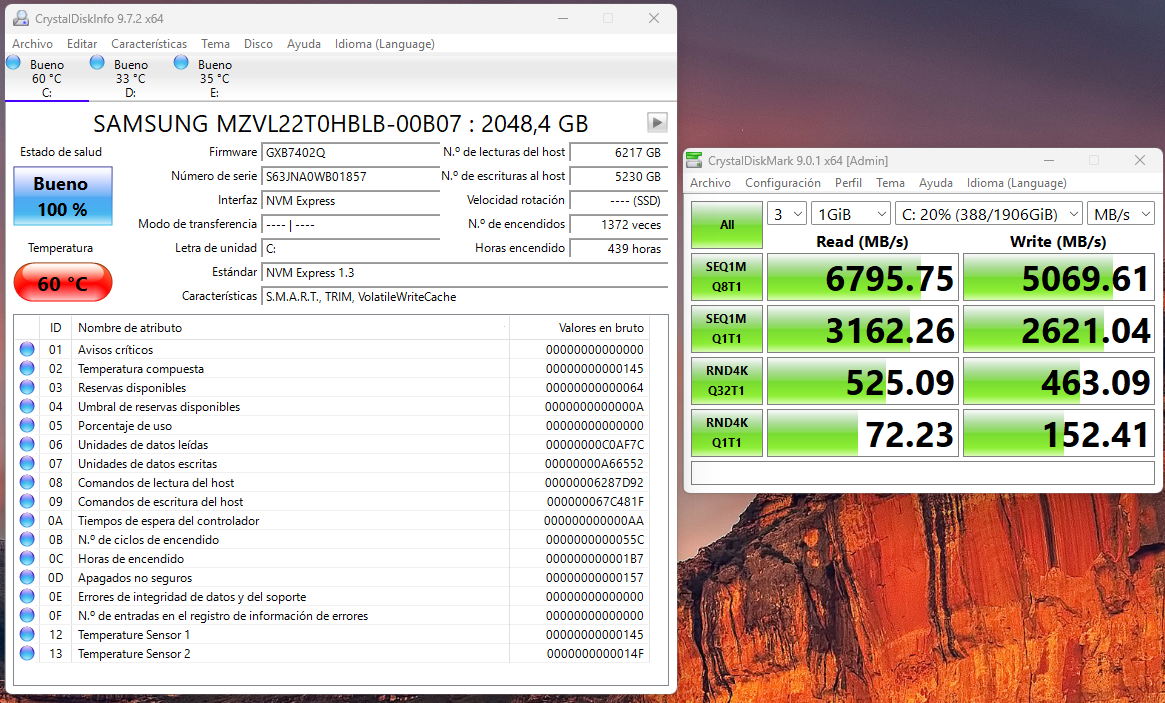Select the C: drive status orb
Screen dimensions: 1165x703
point(13,63)
